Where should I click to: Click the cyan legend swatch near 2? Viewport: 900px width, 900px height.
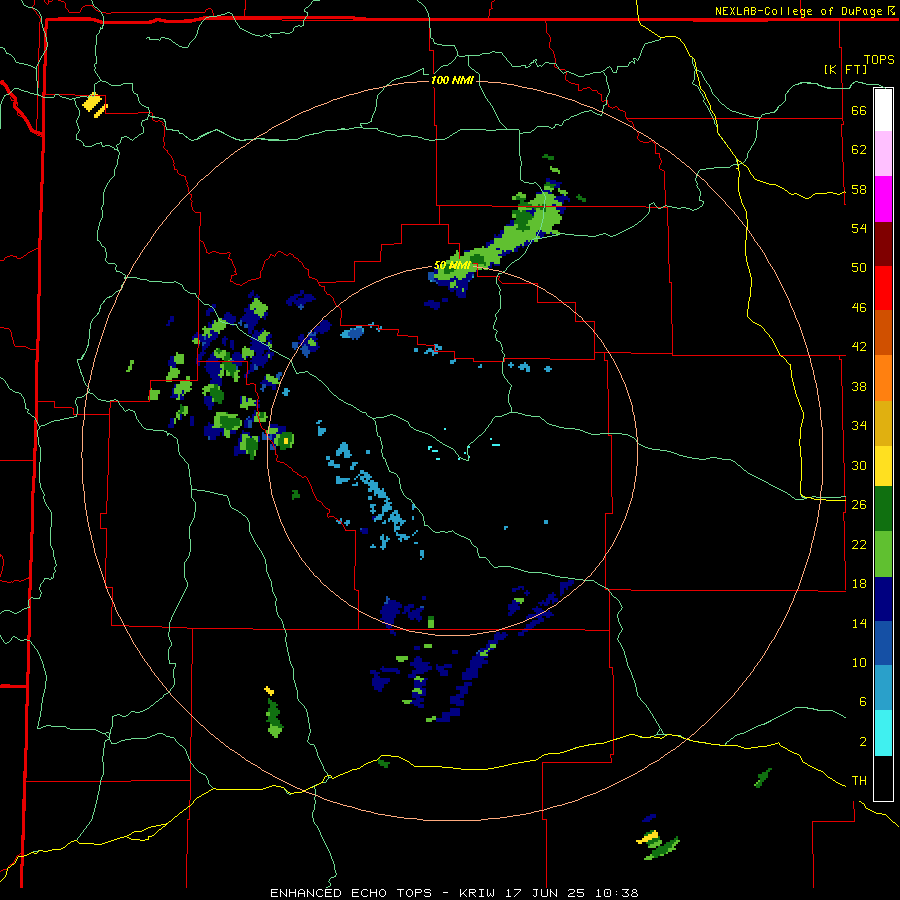(883, 733)
